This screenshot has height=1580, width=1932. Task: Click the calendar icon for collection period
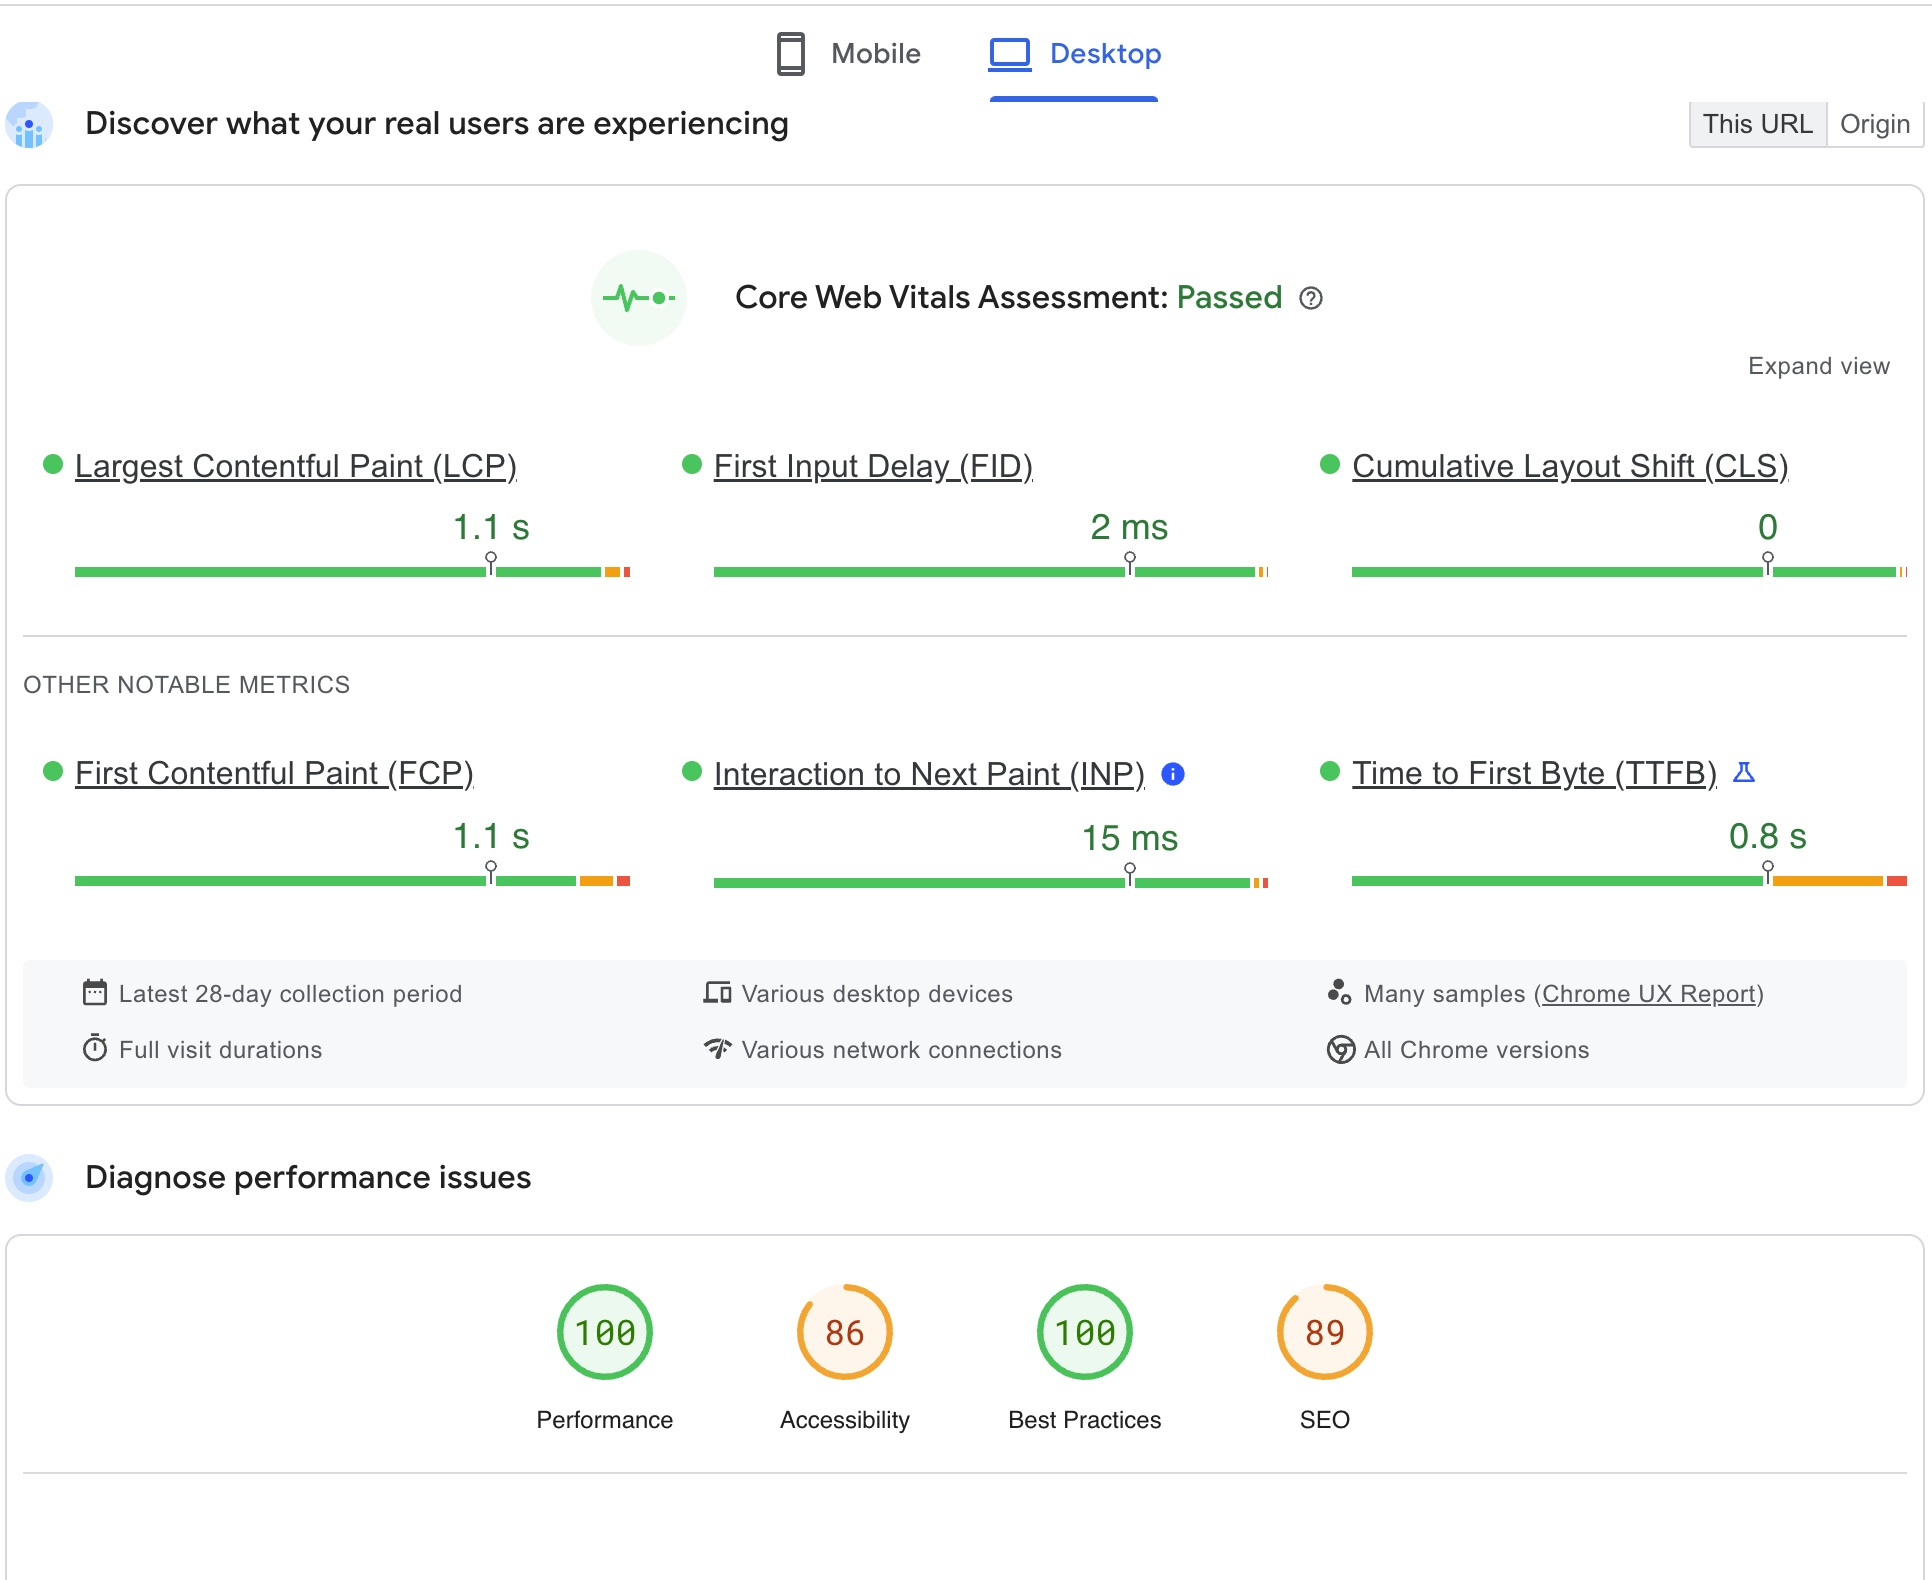click(x=94, y=992)
